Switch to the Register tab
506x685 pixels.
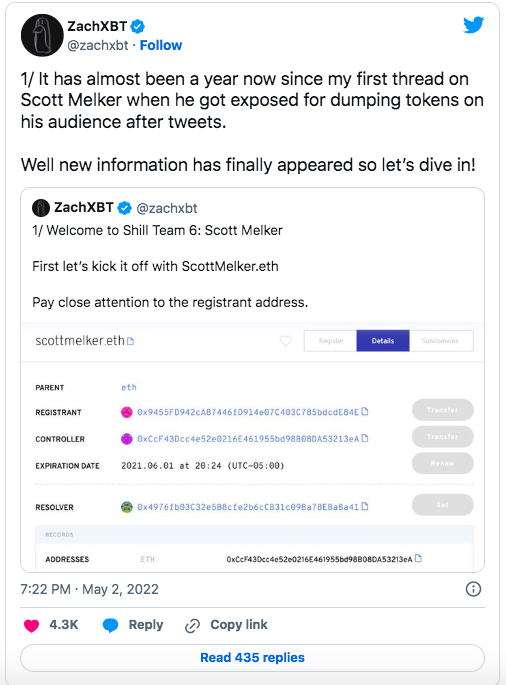click(331, 341)
